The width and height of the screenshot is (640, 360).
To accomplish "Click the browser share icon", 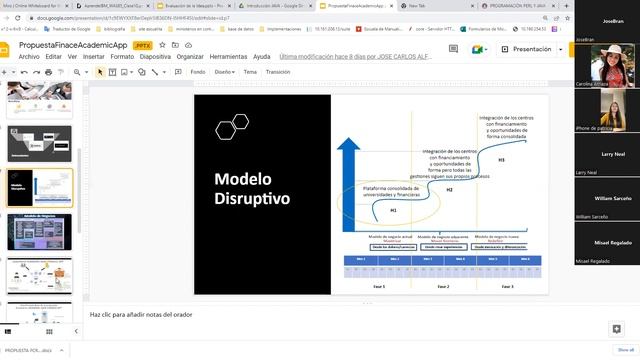I will pos(556,18).
